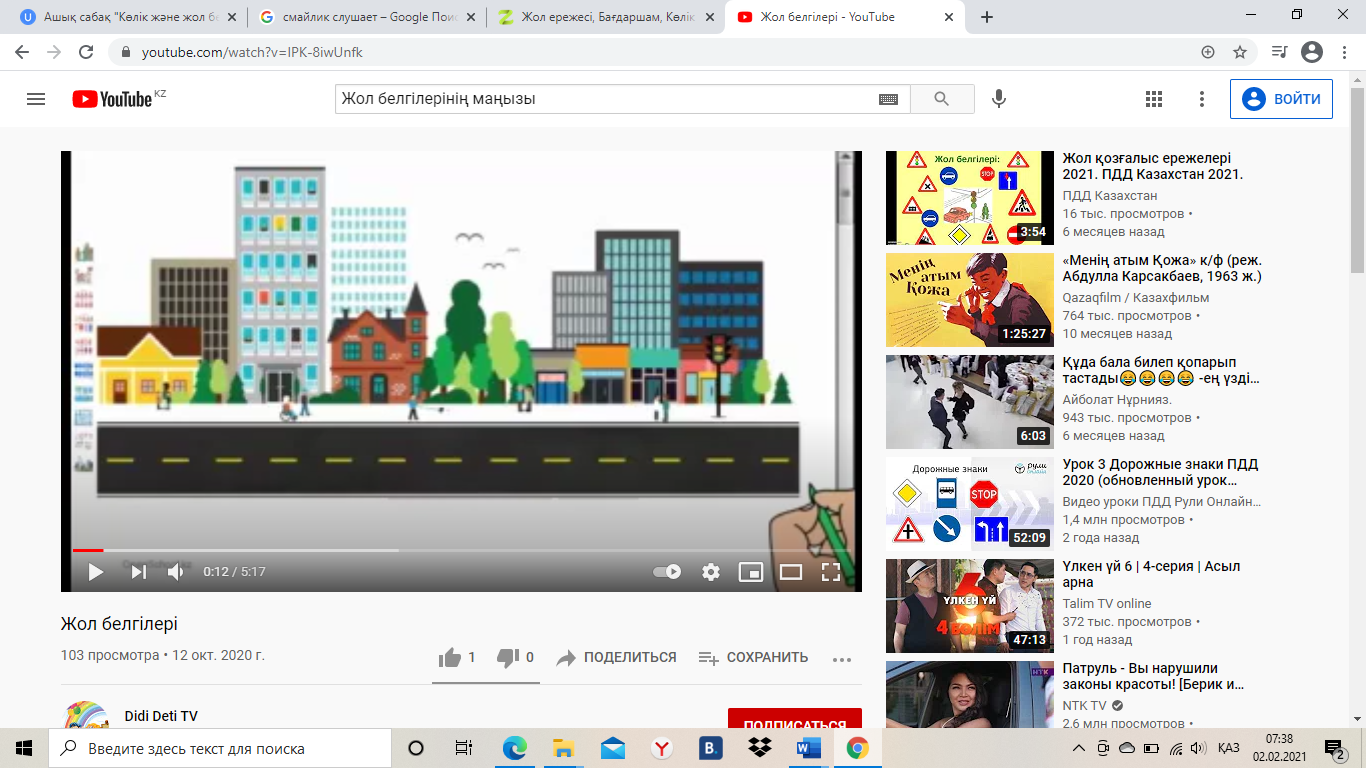Start voice search with microphone icon

point(998,99)
